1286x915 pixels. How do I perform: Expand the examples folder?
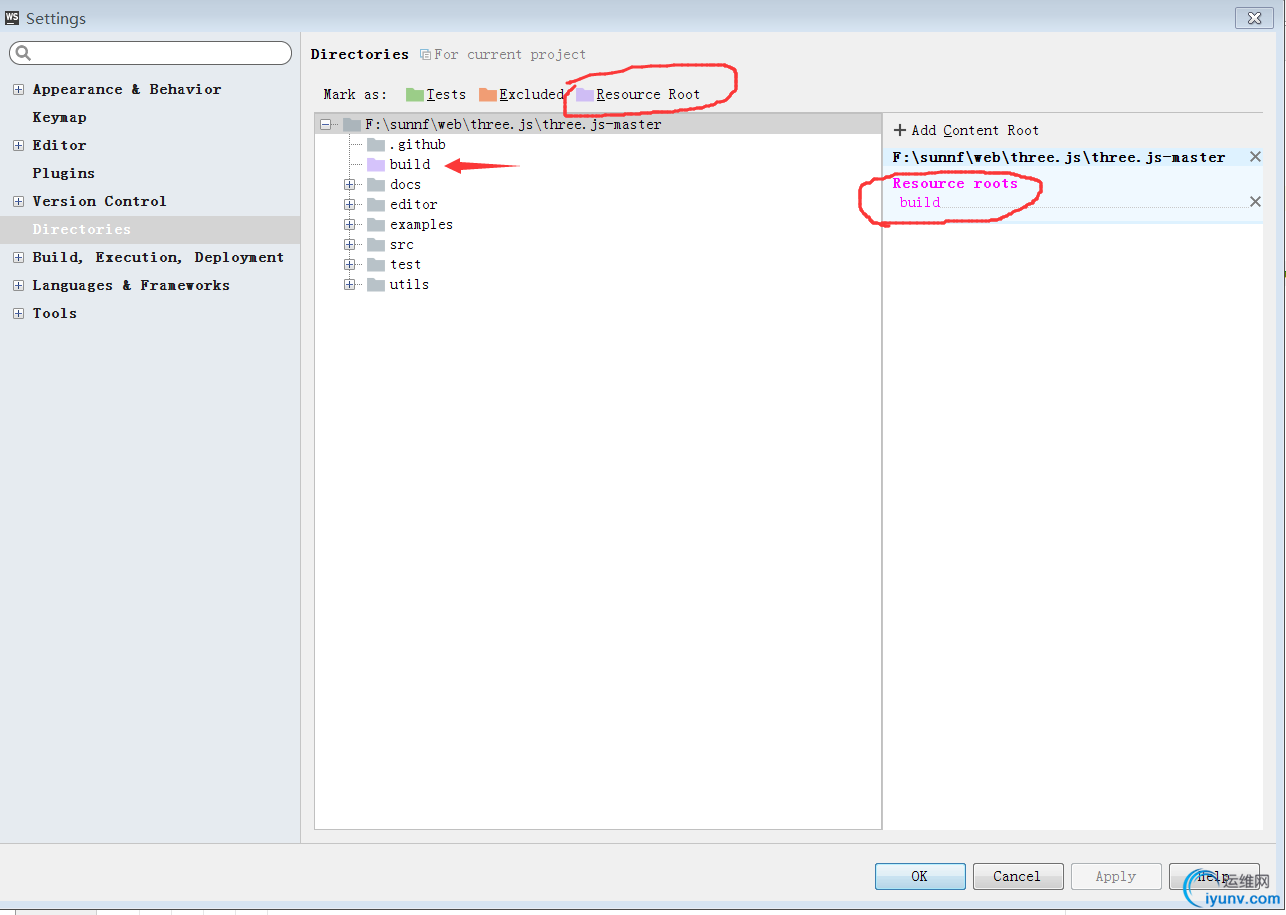[x=349, y=224]
